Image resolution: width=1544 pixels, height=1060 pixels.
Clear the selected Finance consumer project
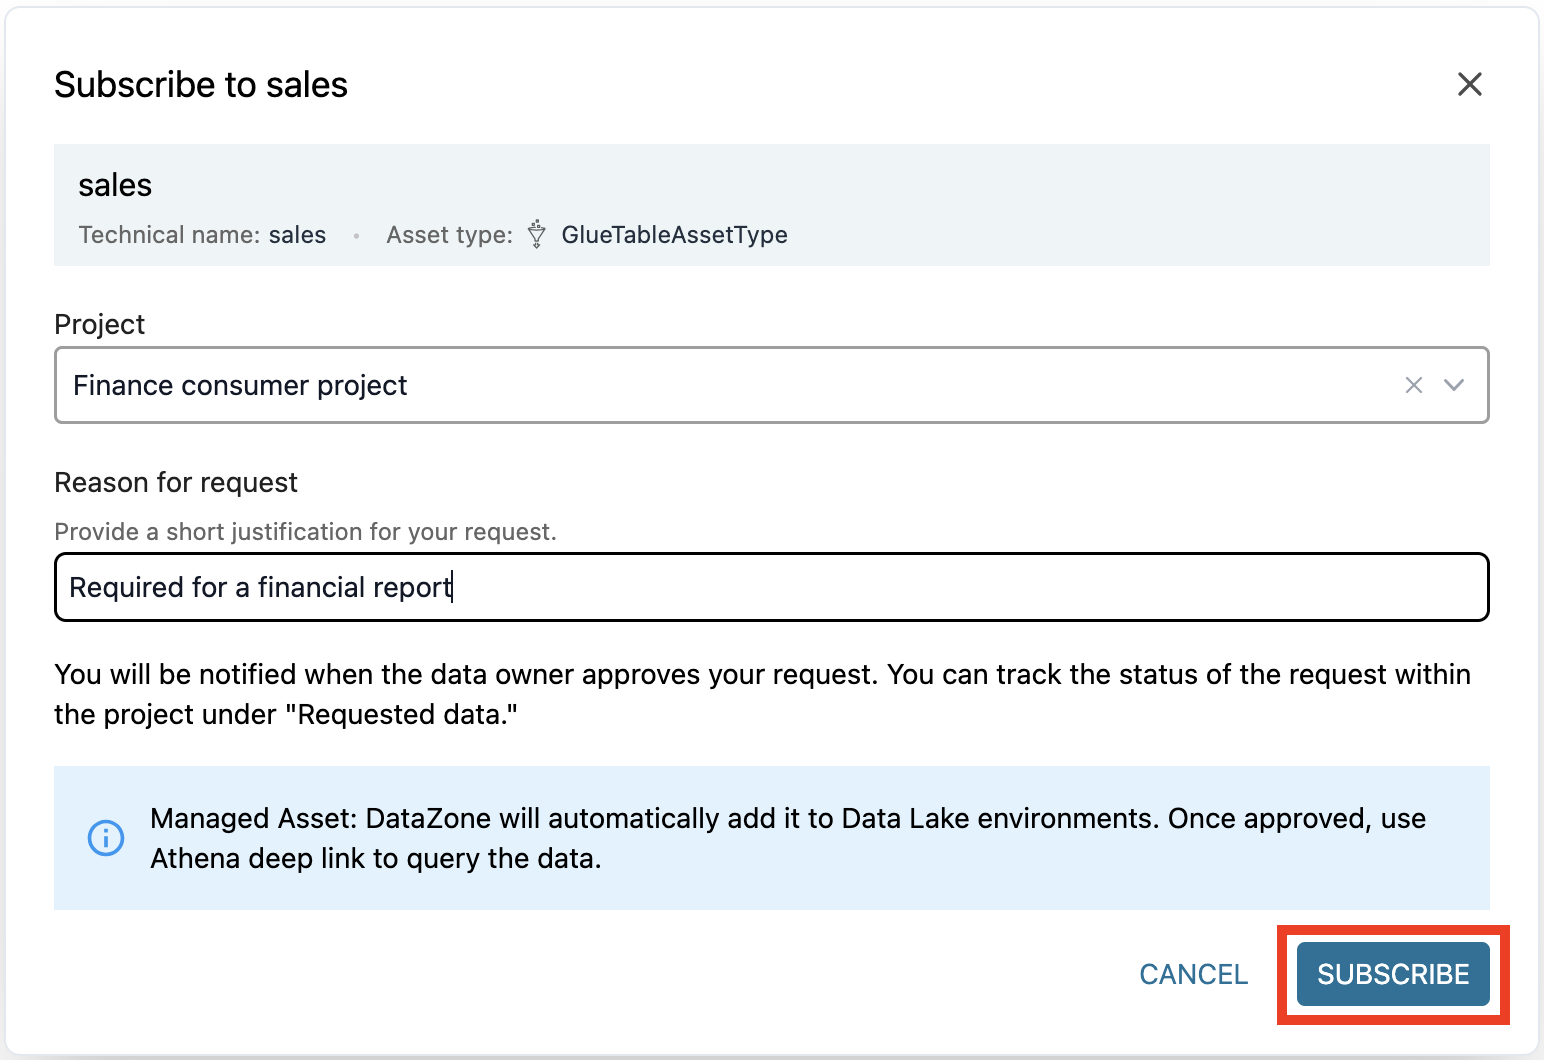point(1413,385)
